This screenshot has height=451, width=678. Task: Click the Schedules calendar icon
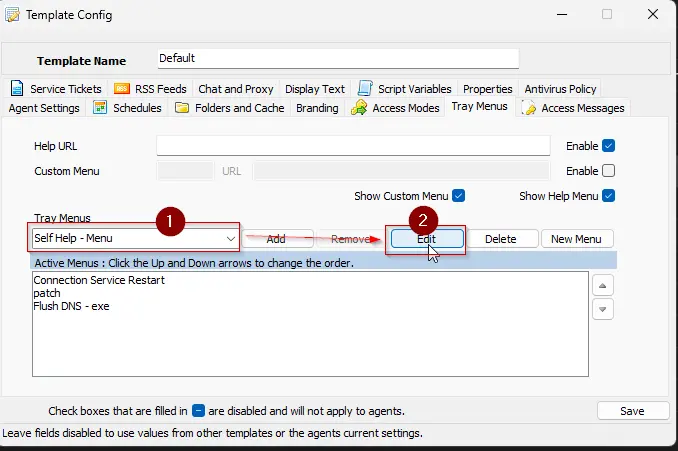click(x=100, y=107)
